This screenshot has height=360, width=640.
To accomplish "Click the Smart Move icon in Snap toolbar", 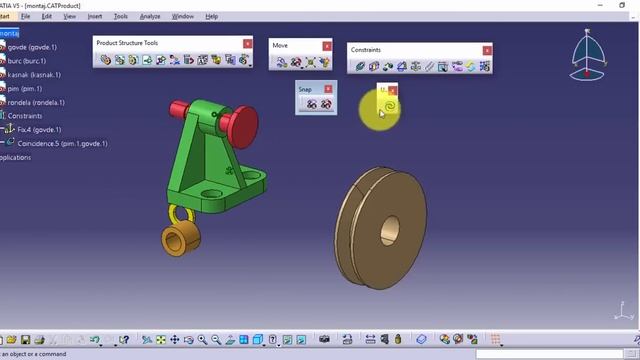I will pos(326,104).
